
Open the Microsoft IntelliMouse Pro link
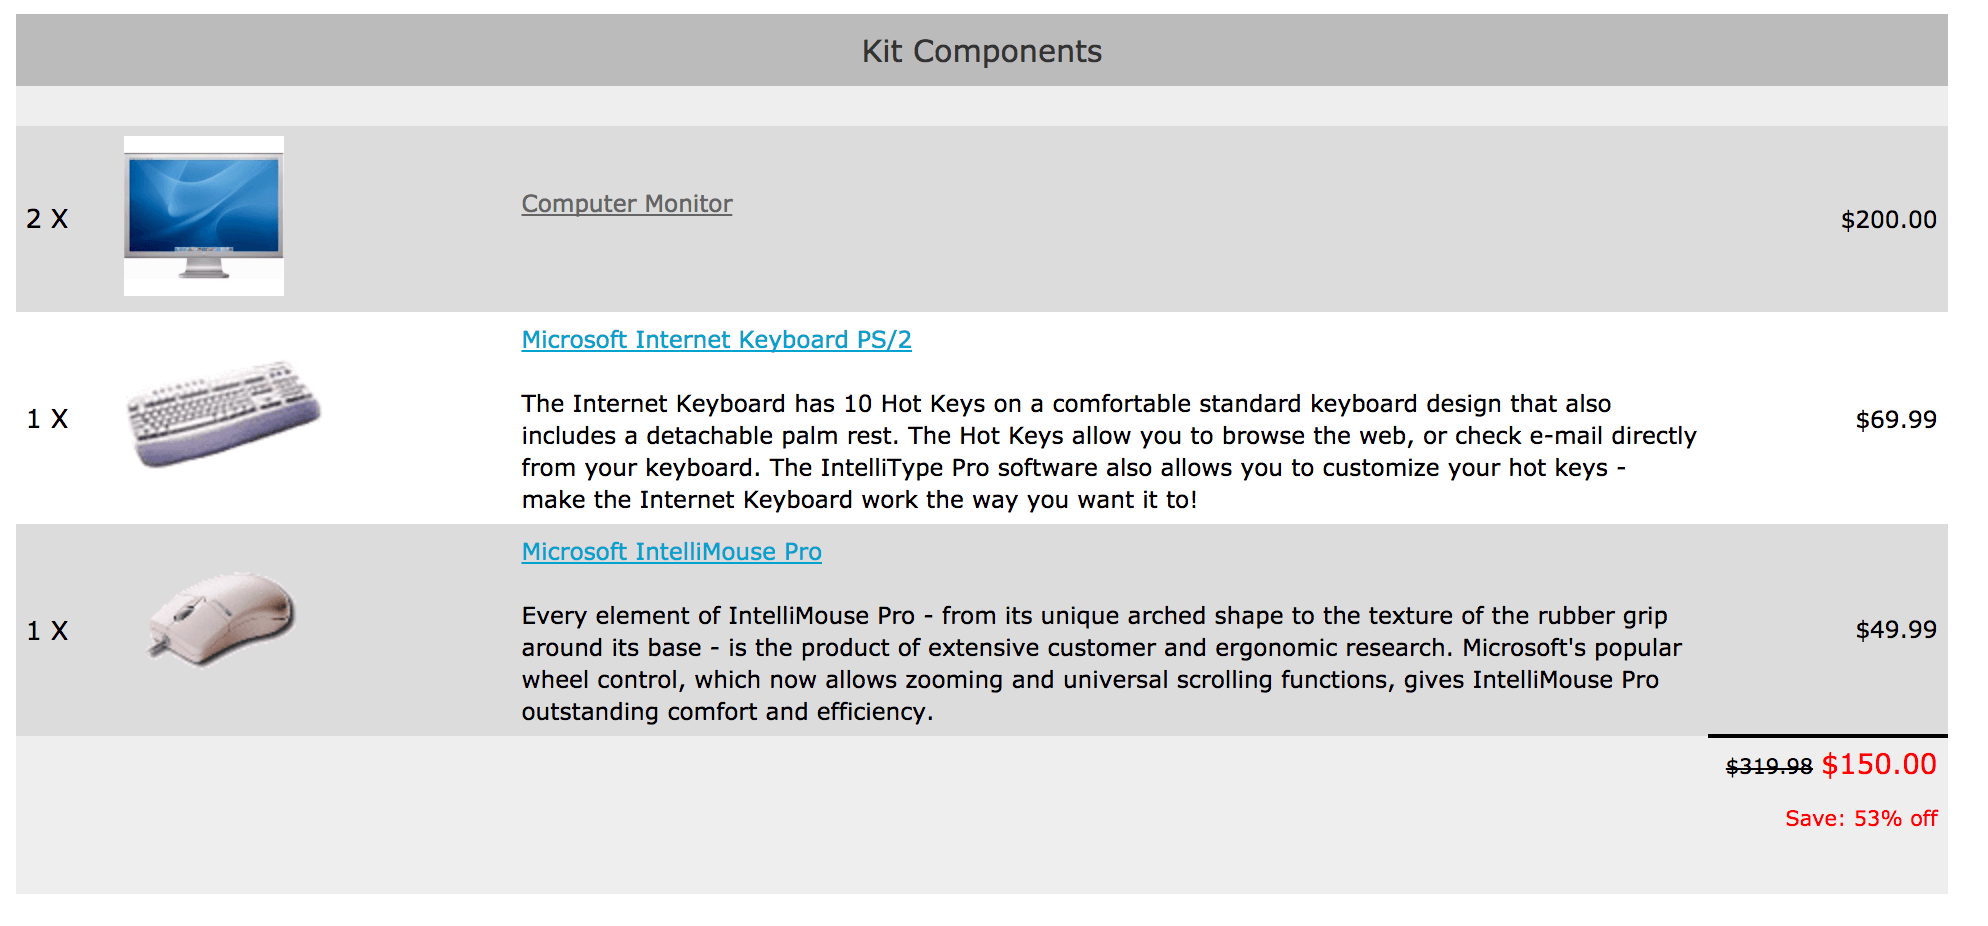(671, 552)
